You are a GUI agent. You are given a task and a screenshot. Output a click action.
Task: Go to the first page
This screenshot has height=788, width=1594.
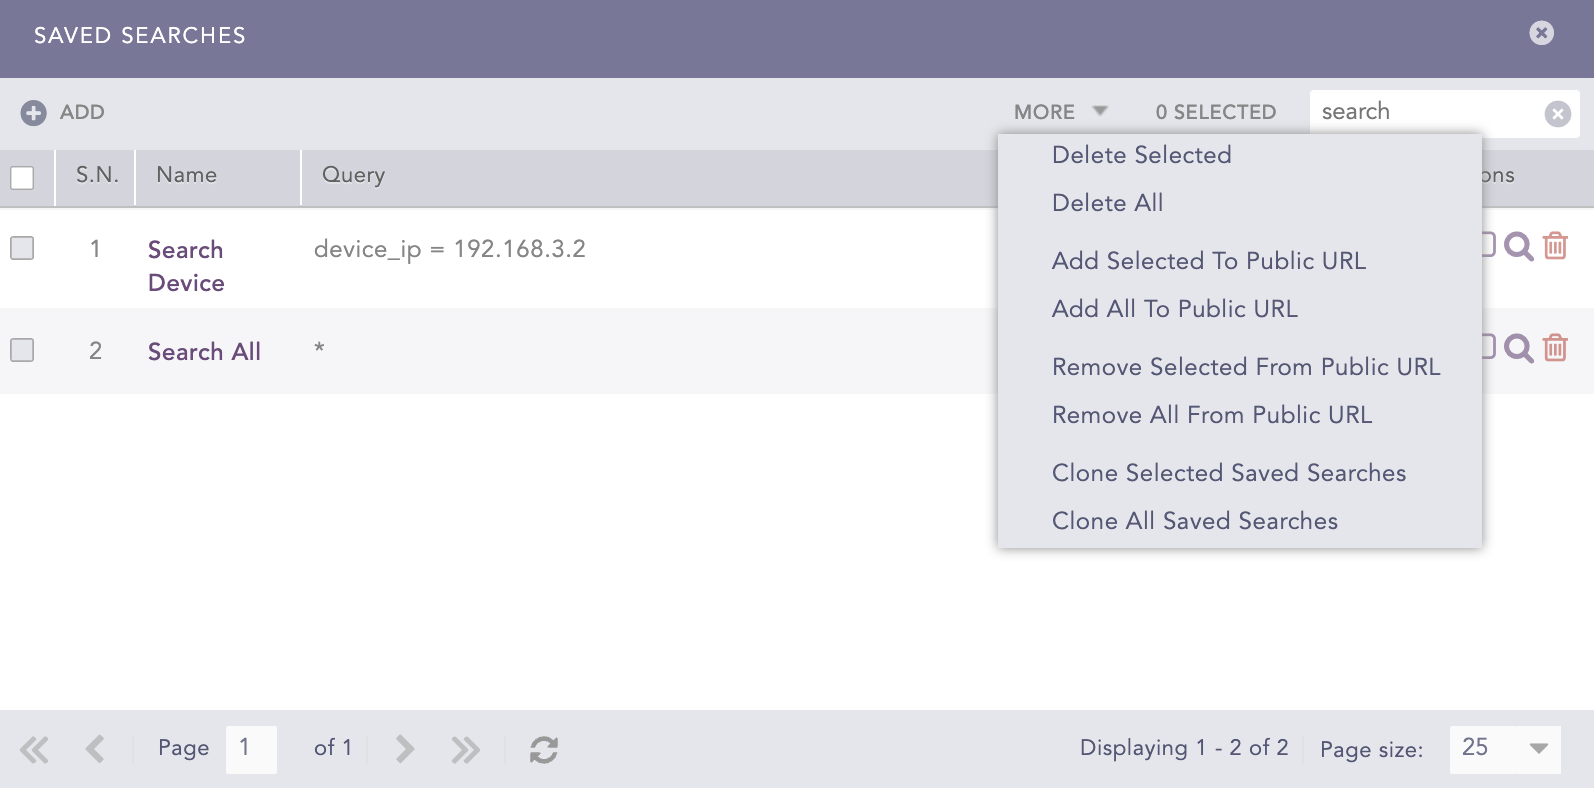pos(34,749)
